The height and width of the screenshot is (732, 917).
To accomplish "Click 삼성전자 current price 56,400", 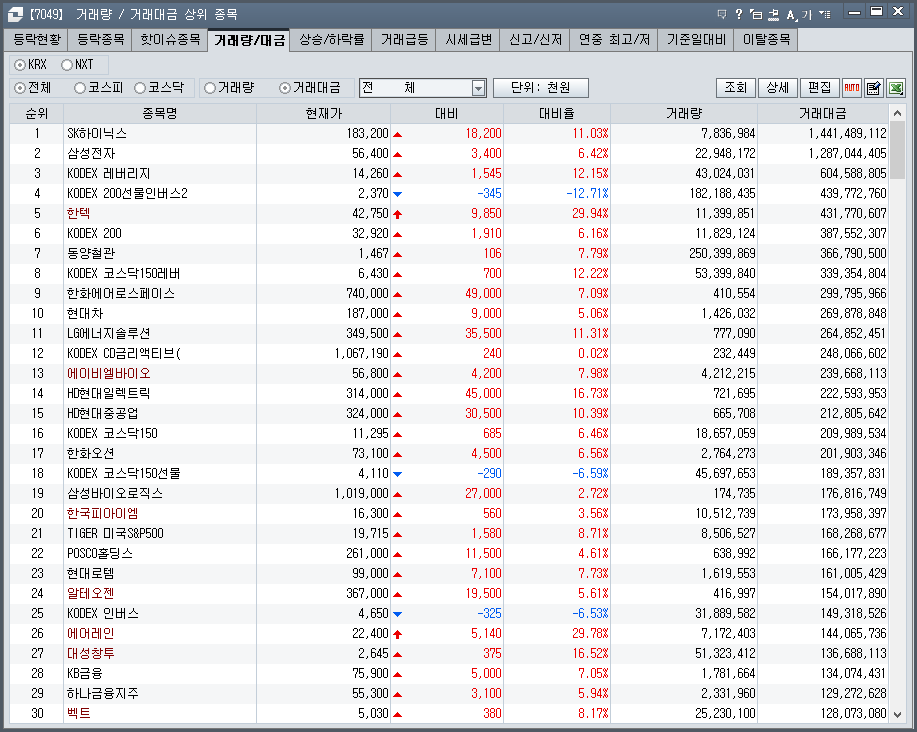I will click(x=370, y=154).
